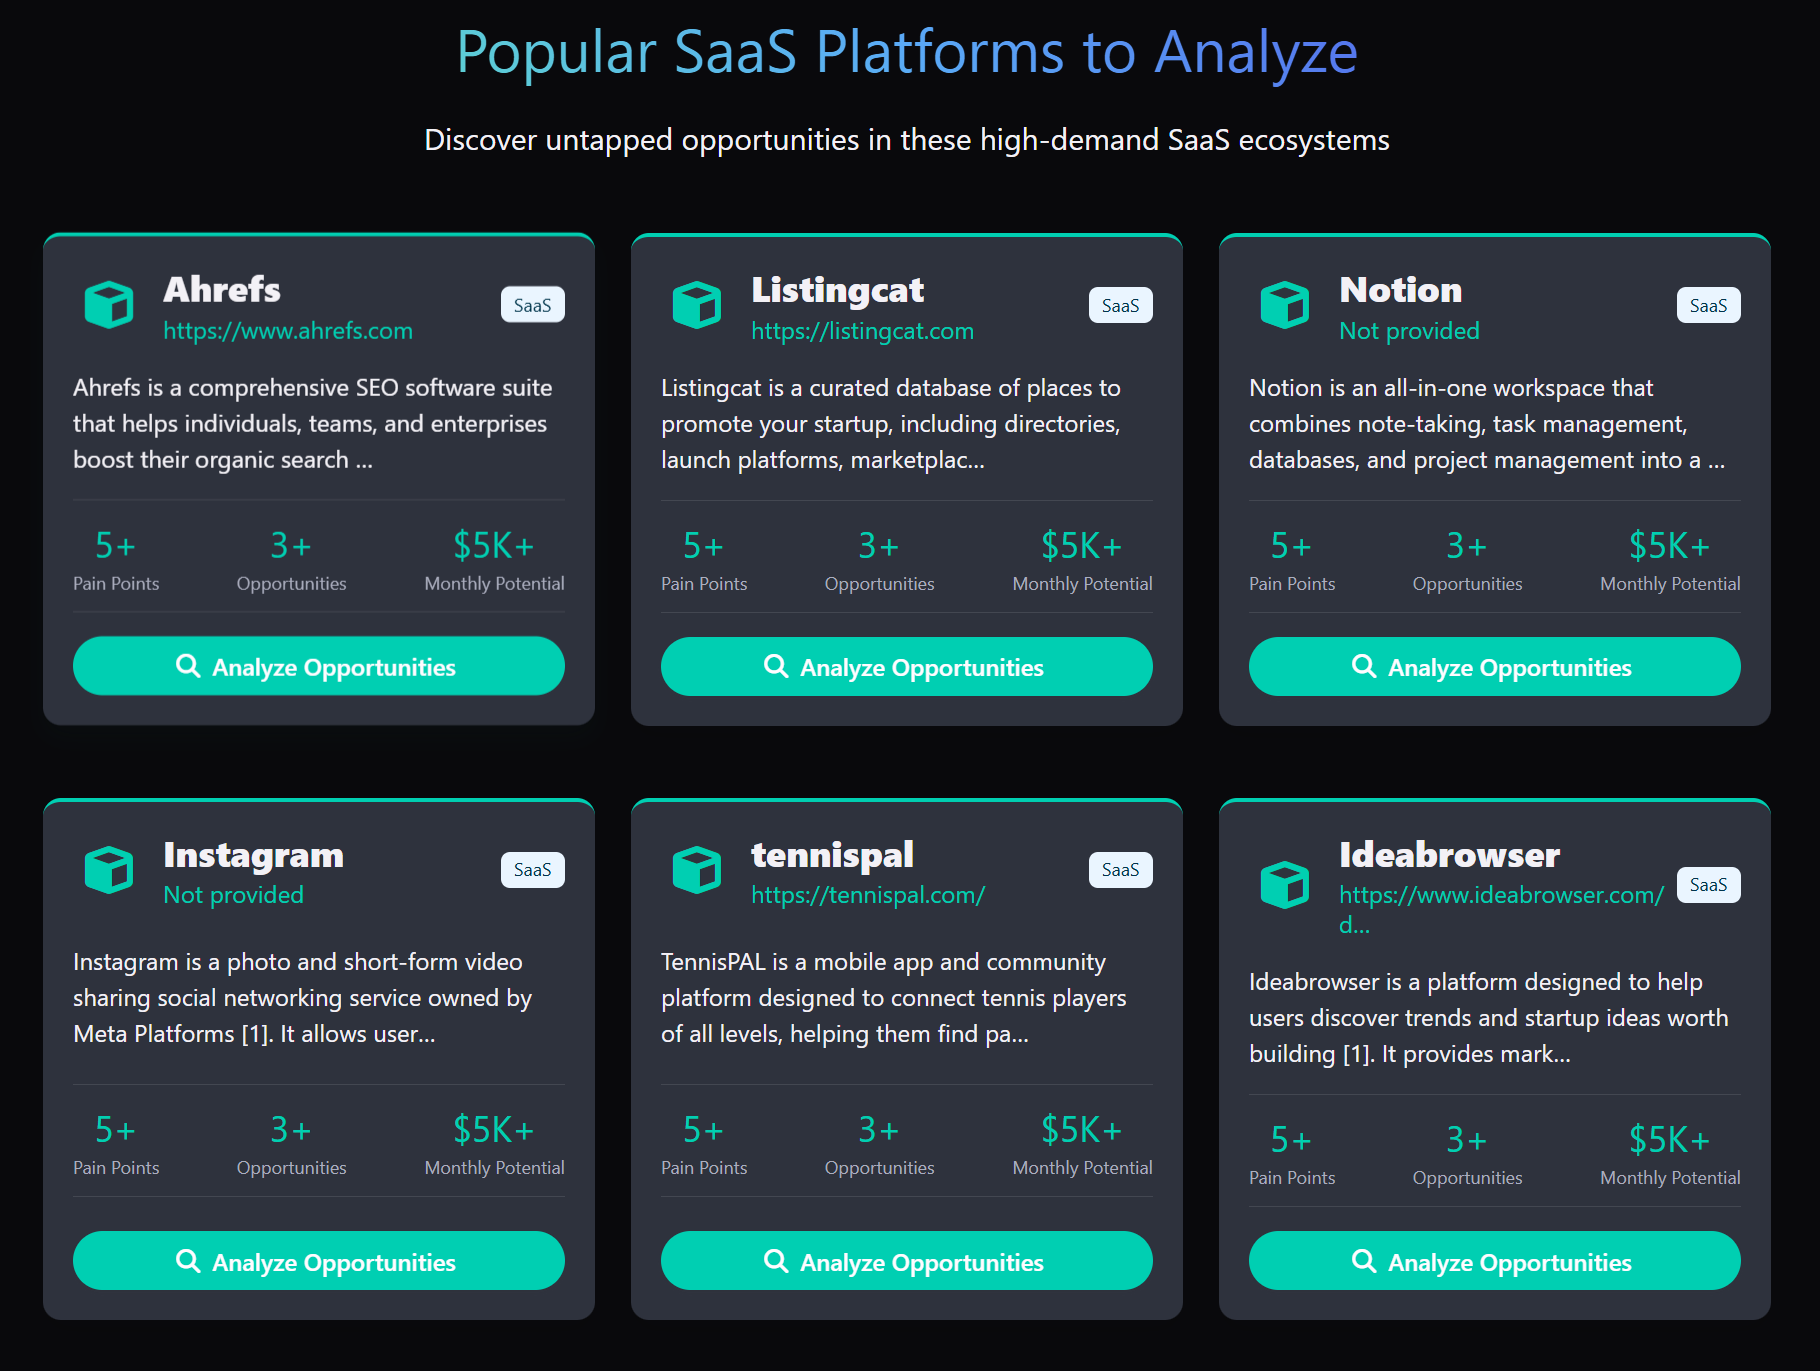Open the https://www.ahrefs.com link

(288, 331)
